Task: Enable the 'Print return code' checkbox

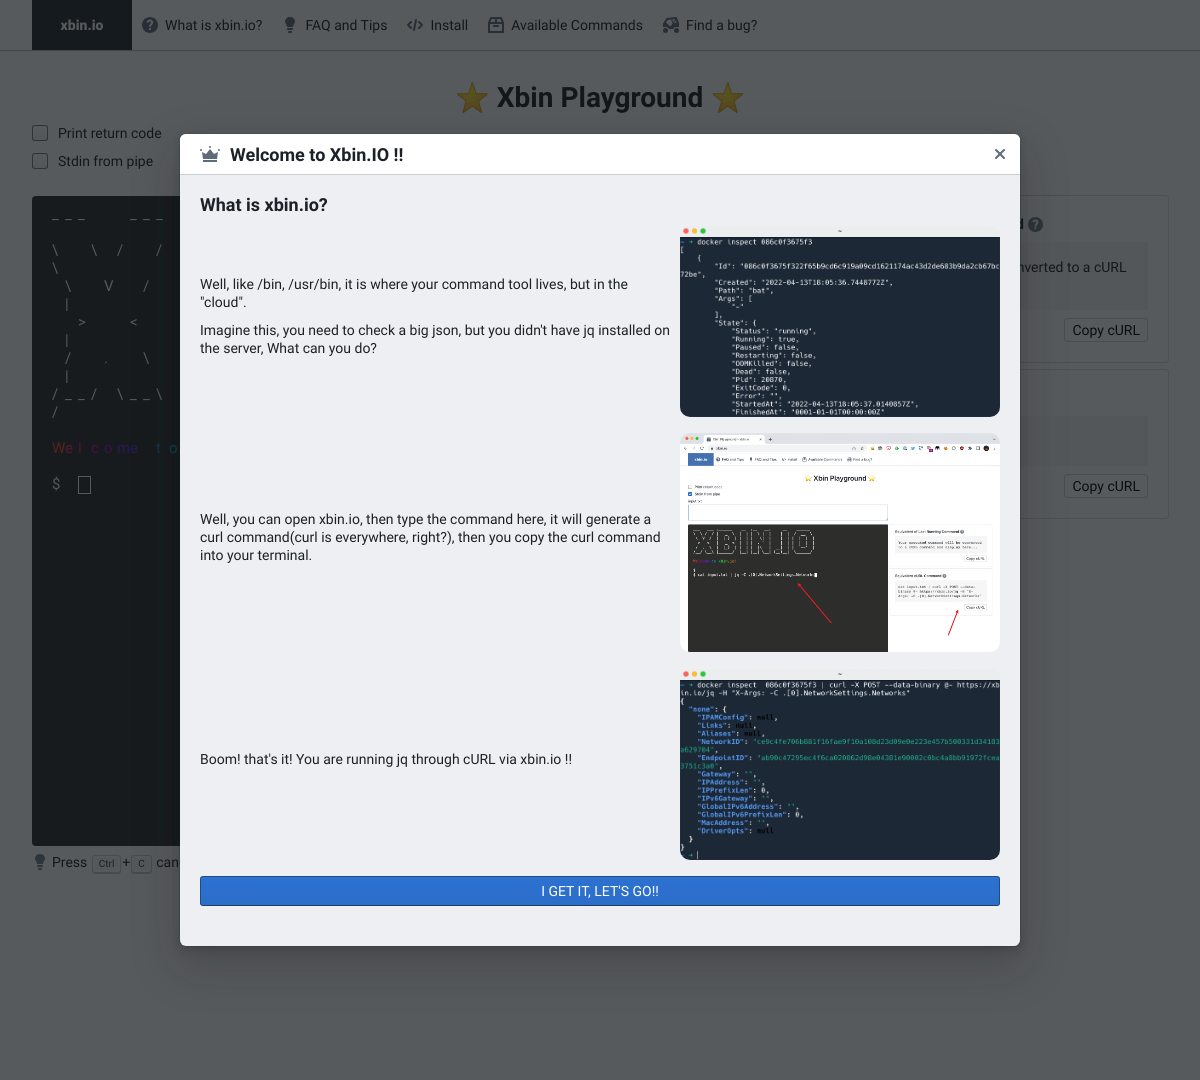Action: (40, 133)
